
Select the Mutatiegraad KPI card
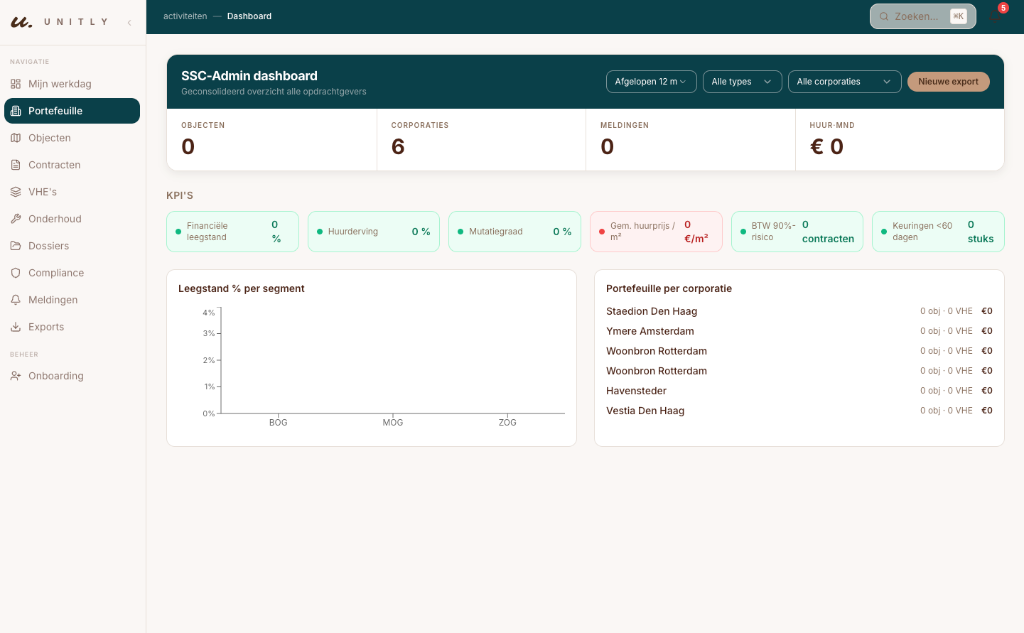[x=515, y=231]
